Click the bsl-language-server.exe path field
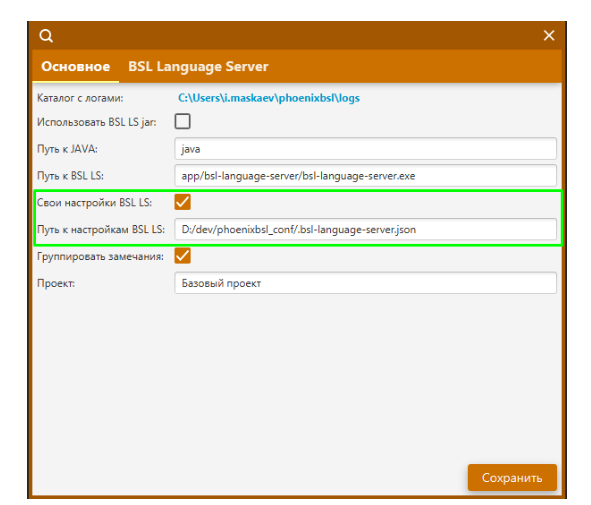591x505 pixels. point(365,176)
